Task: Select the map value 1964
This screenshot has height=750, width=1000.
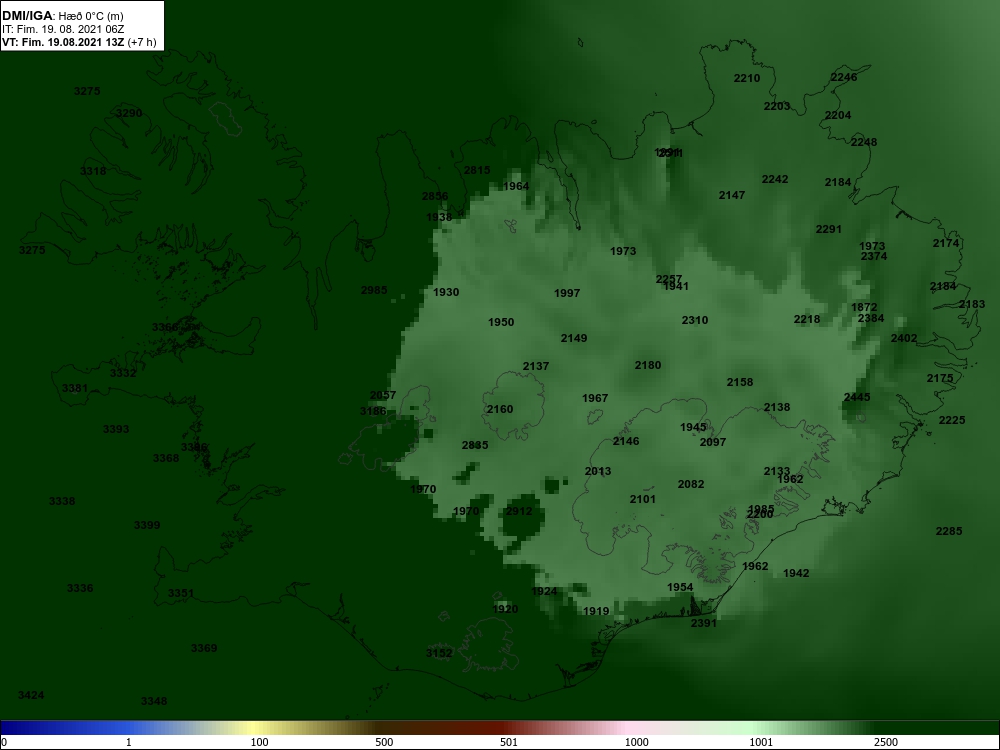Action: click(x=516, y=186)
